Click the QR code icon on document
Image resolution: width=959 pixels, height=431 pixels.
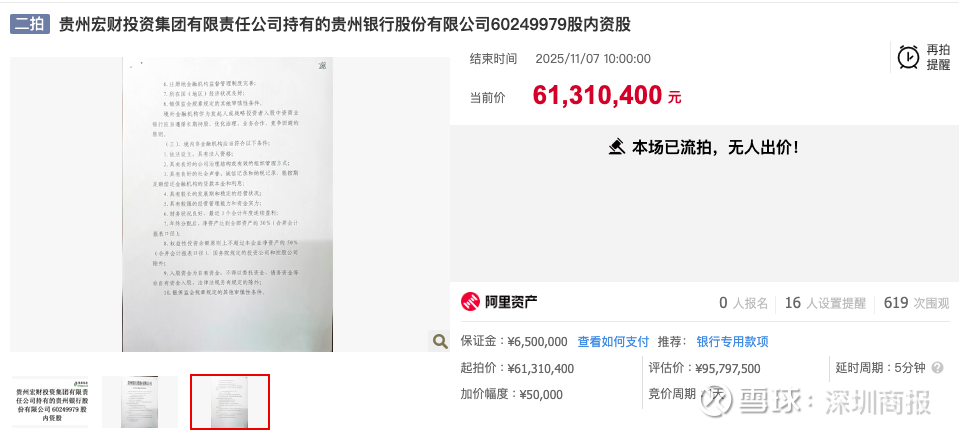click(322, 65)
